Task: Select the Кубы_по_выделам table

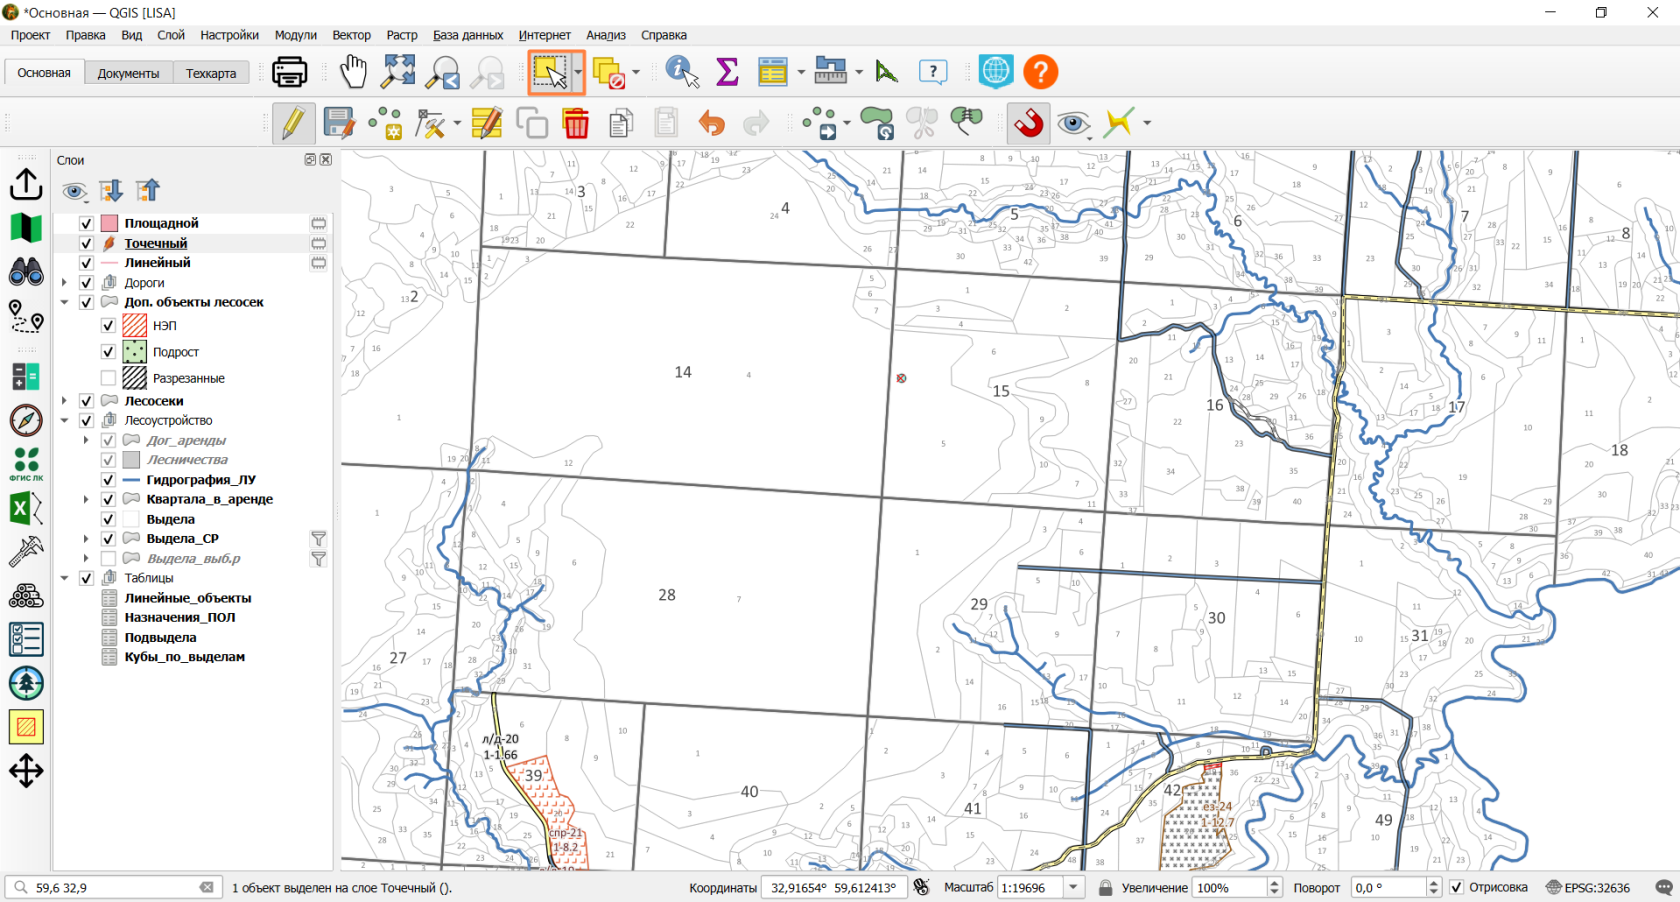Action: [x=185, y=657]
